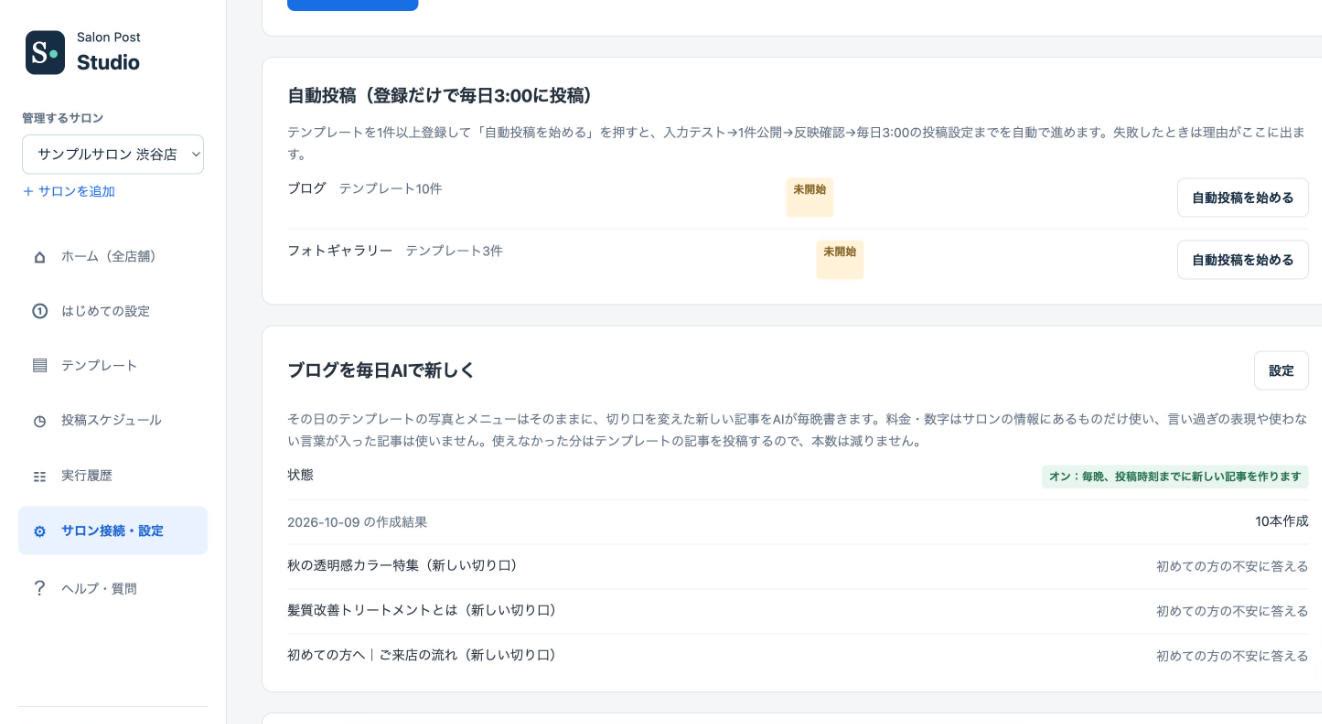This screenshot has height=724, width=1322.
Task: Click the green オン status badge
Action: tap(1175, 476)
